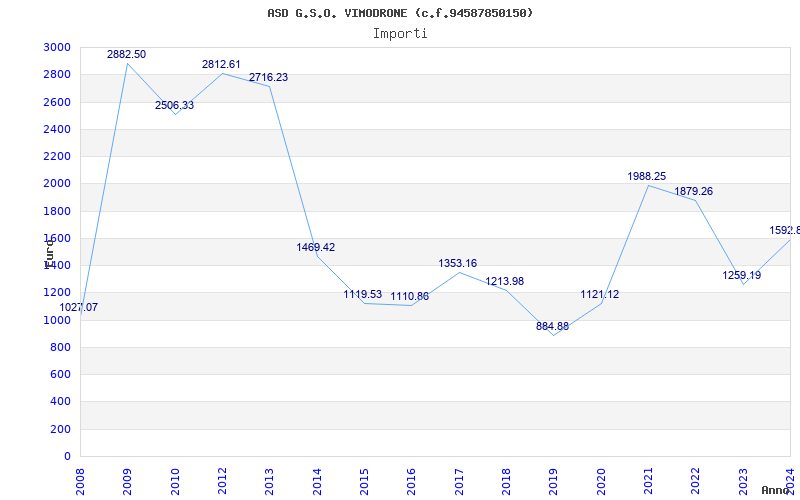Click the 800 y-axis tick label

tap(60, 347)
